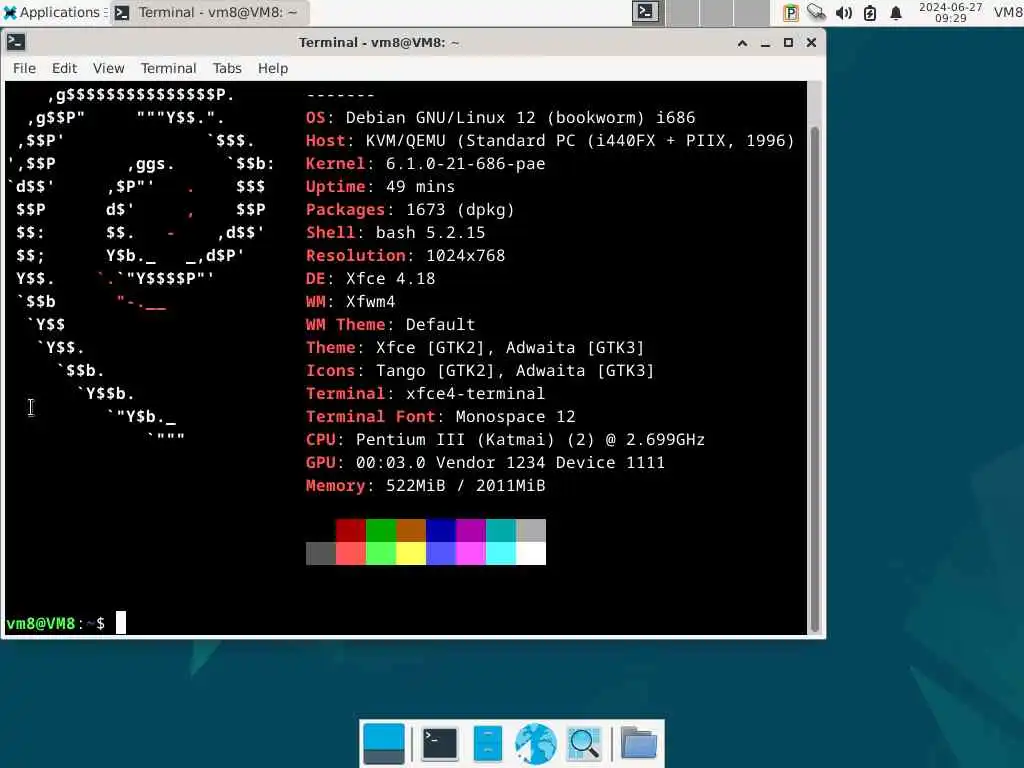Screen dimensions: 1024x768
Task: Switch to the first workspace with the terminal
Action: pos(647,12)
